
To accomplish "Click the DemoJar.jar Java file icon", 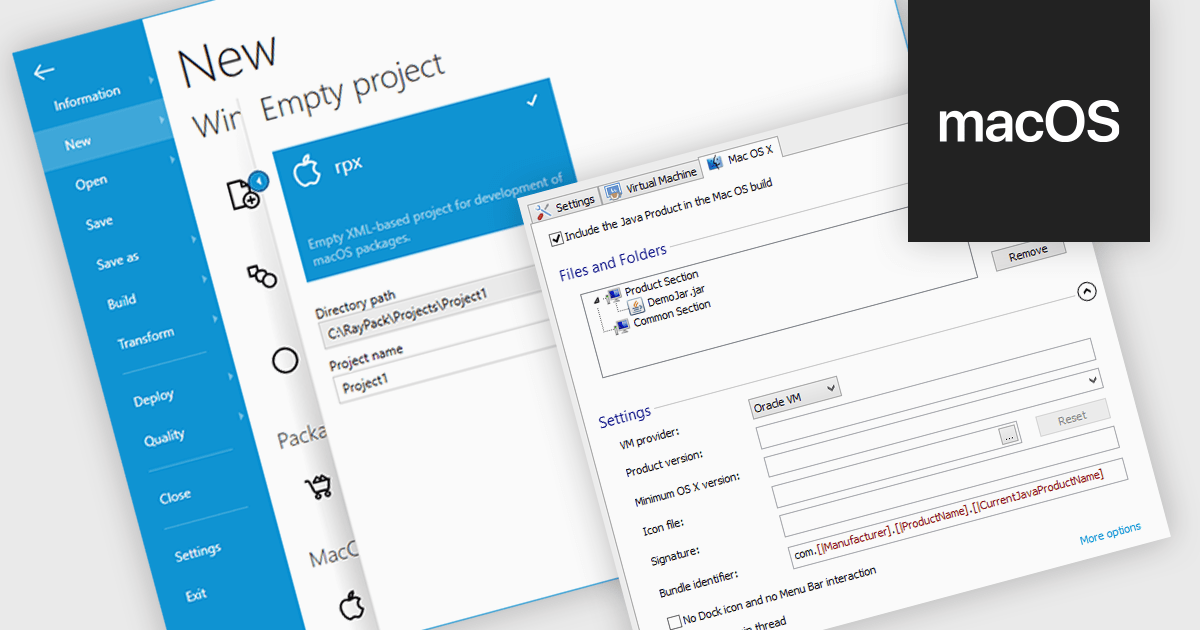I will pos(636,304).
